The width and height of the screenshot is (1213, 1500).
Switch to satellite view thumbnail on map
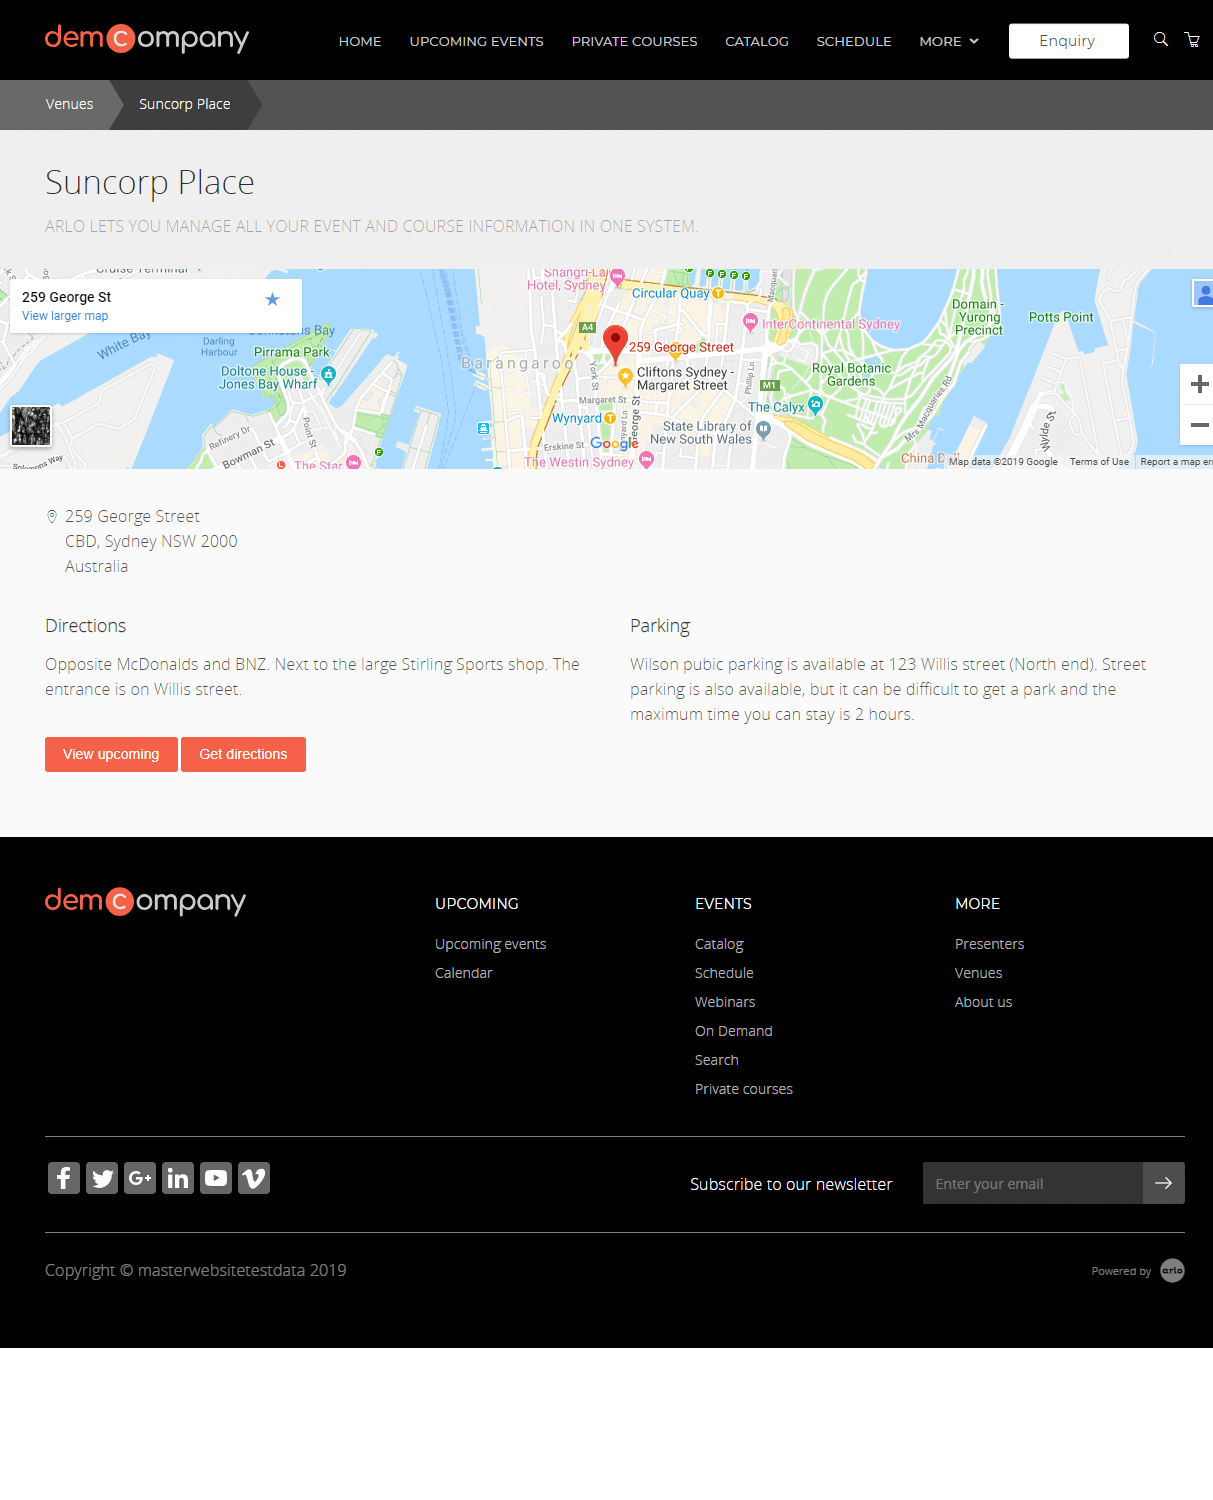pos(31,426)
